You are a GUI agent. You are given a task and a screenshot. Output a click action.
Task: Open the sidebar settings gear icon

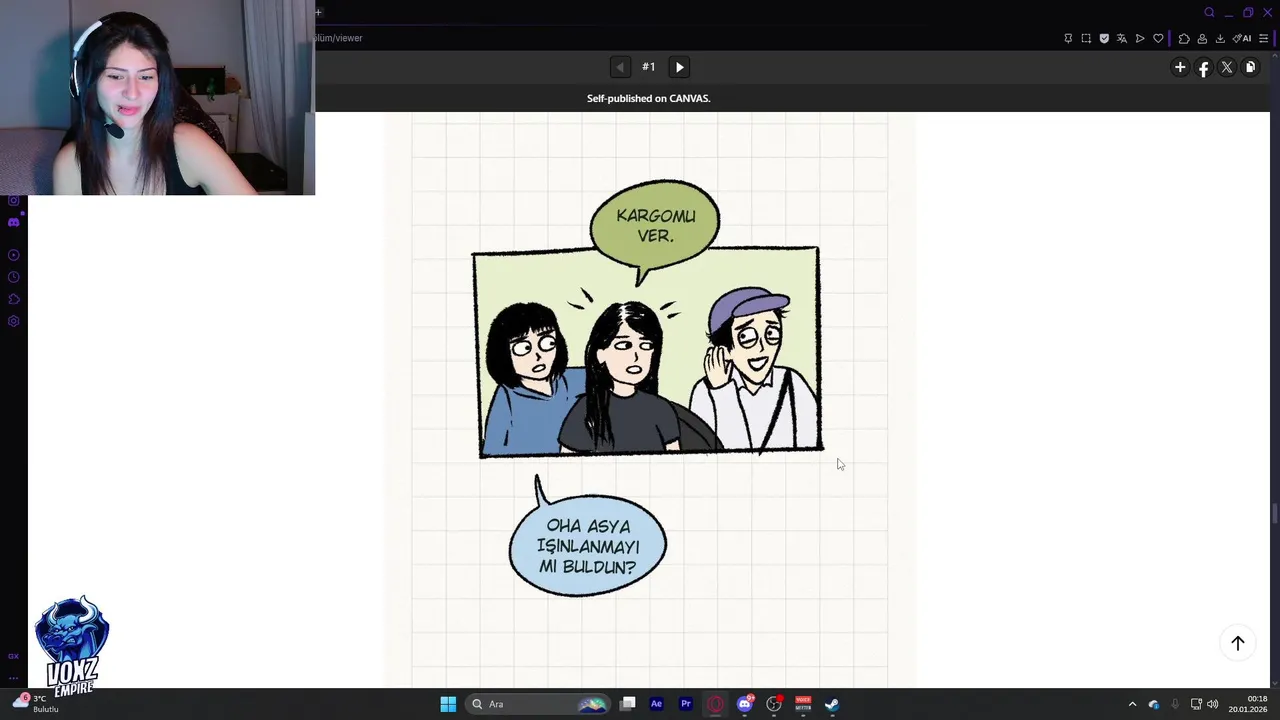(x=13, y=321)
